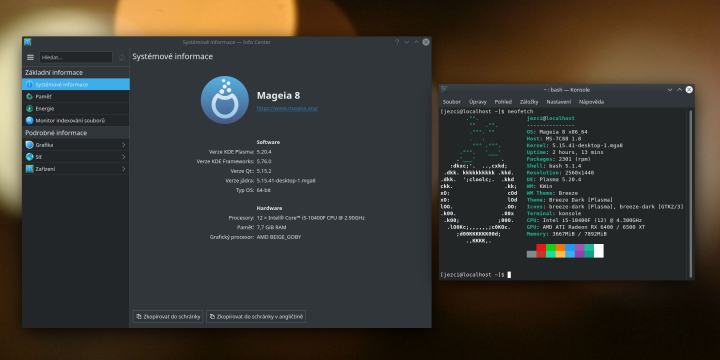
Task: Click the 64-bit OS type value
Action: [264, 190]
